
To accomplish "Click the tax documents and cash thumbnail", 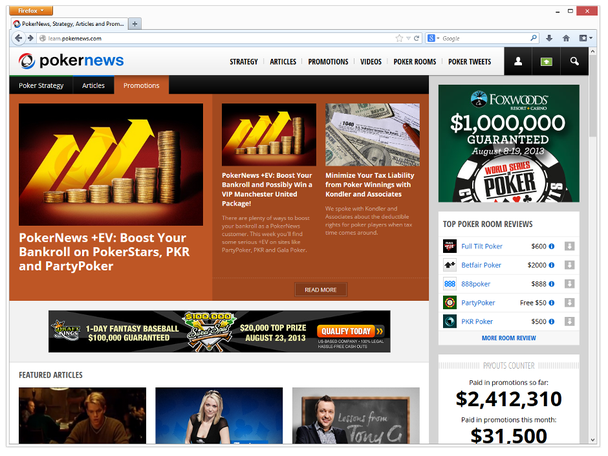I will tap(372, 135).
